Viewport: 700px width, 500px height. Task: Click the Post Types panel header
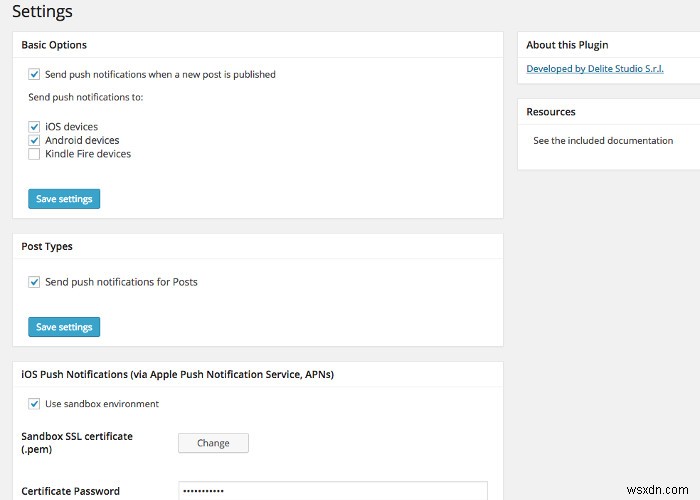[x=258, y=246]
